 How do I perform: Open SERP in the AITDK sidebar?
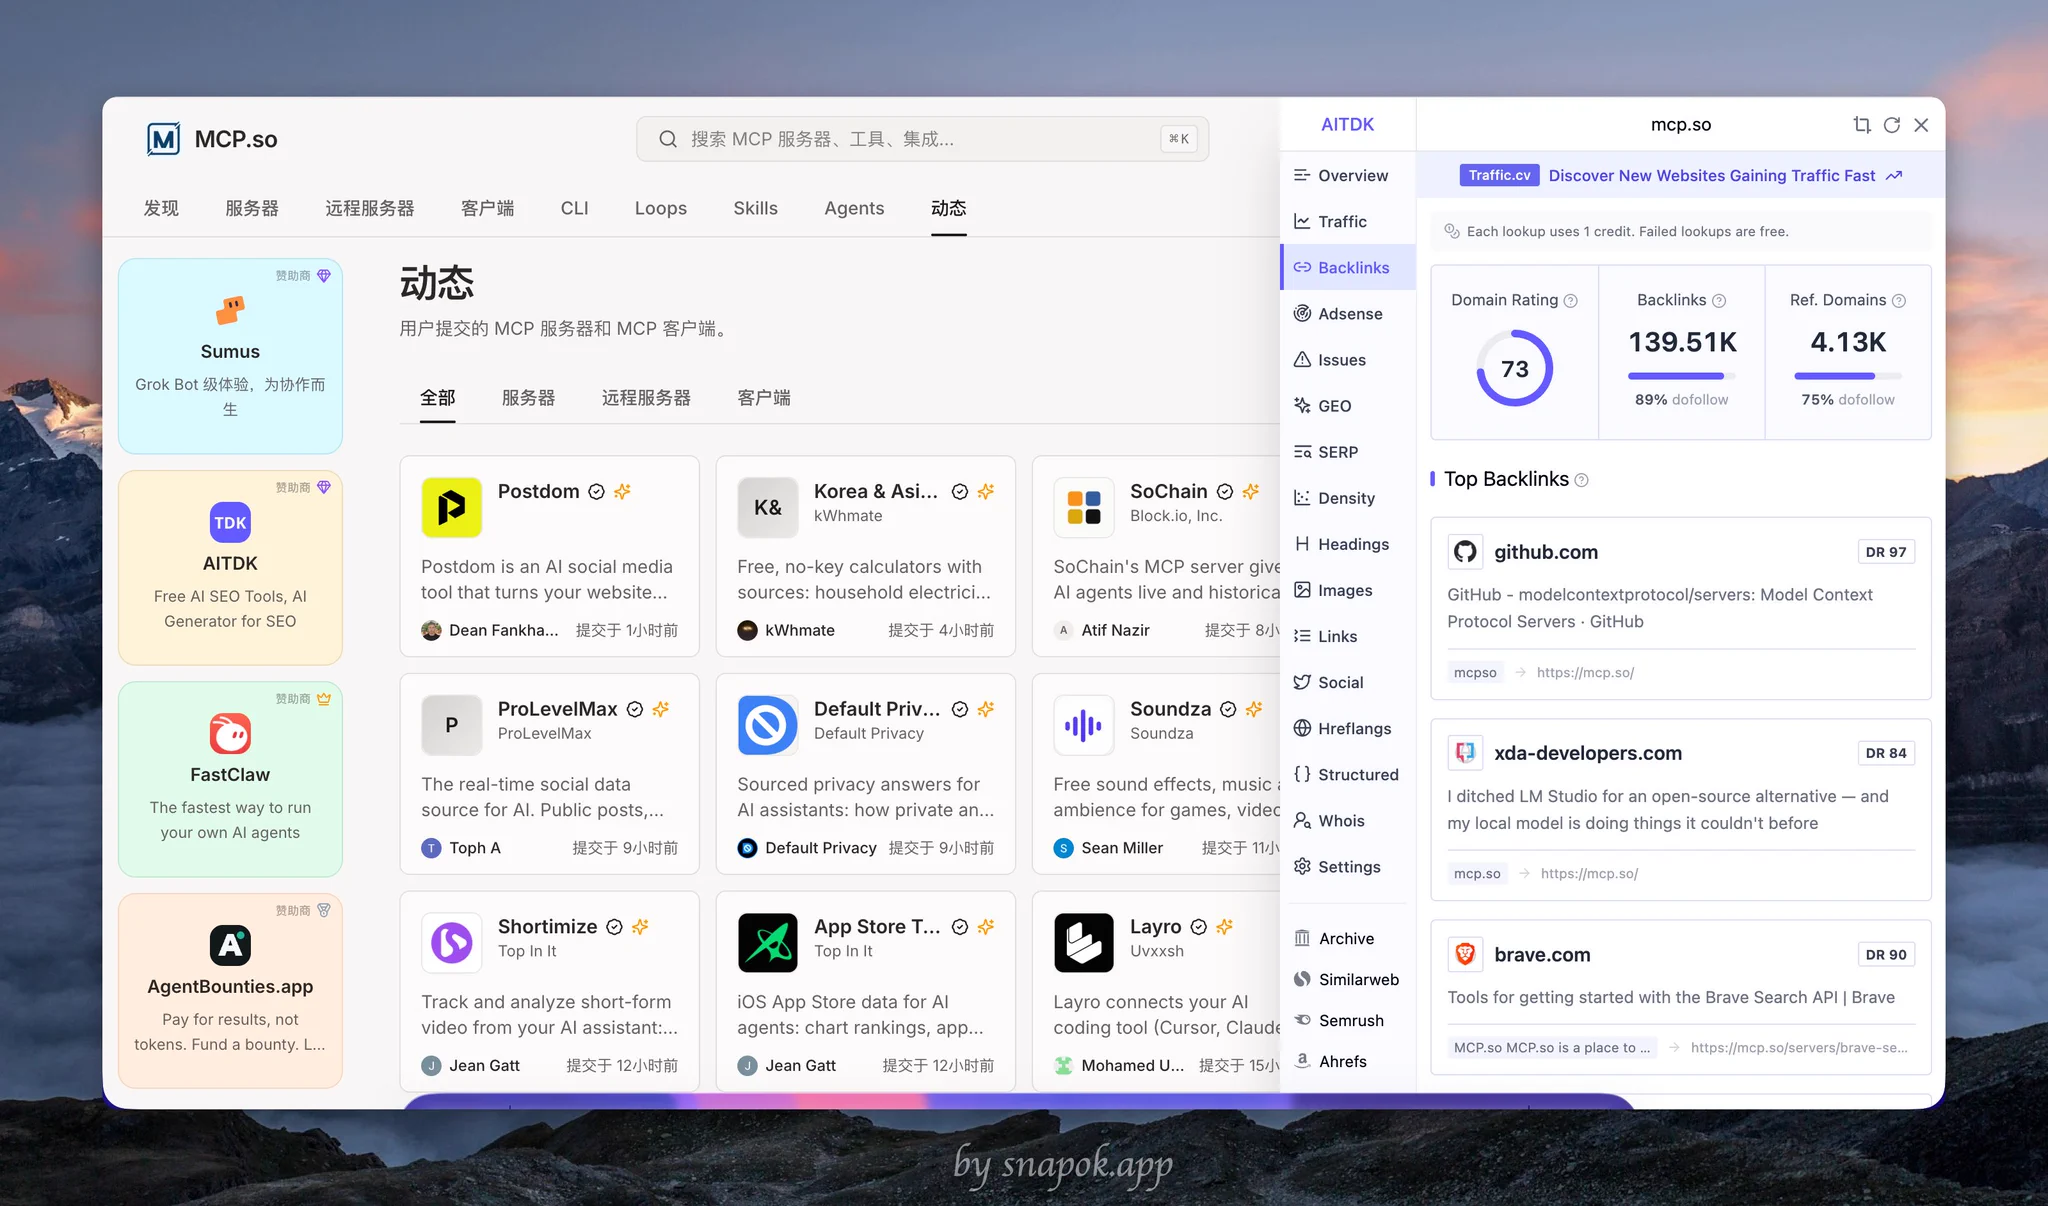click(1347, 451)
